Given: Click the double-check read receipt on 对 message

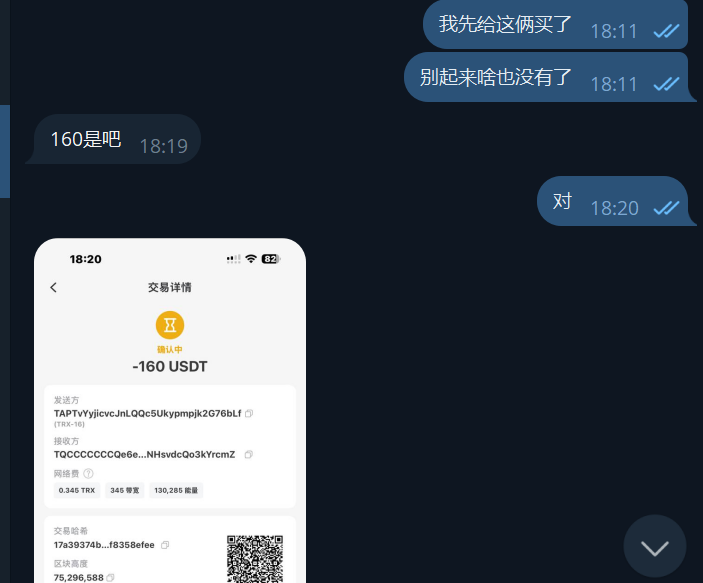Looking at the screenshot, I should [x=666, y=208].
